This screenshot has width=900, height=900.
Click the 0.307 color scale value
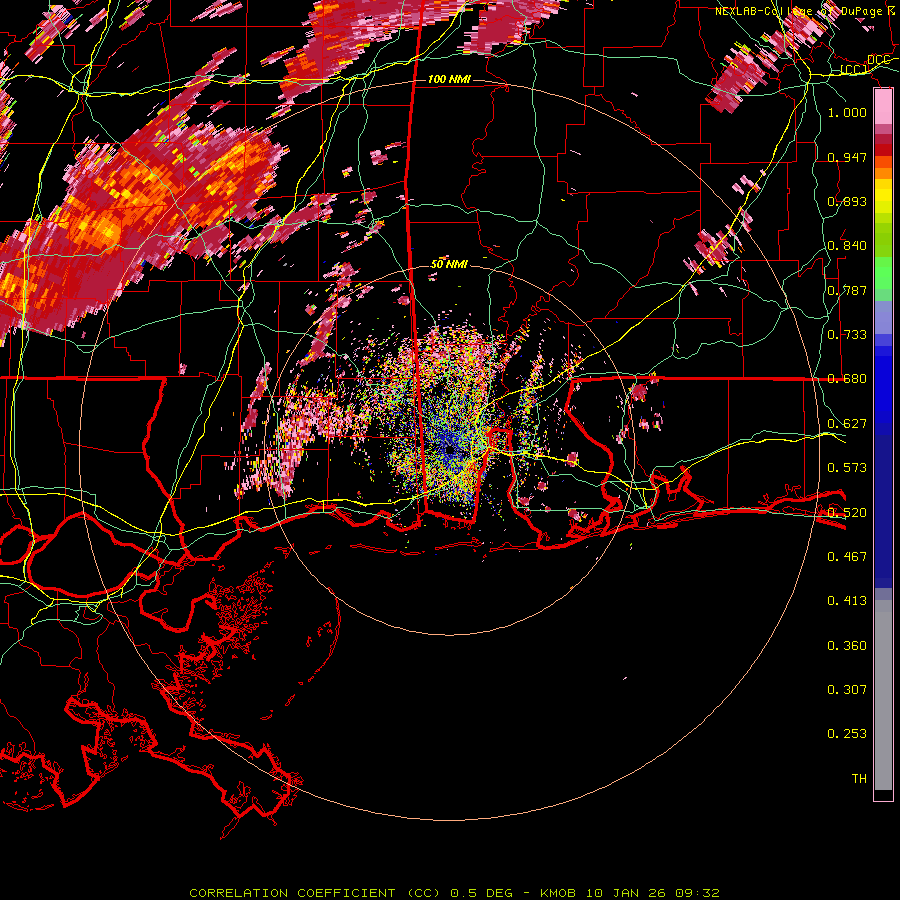click(x=847, y=690)
